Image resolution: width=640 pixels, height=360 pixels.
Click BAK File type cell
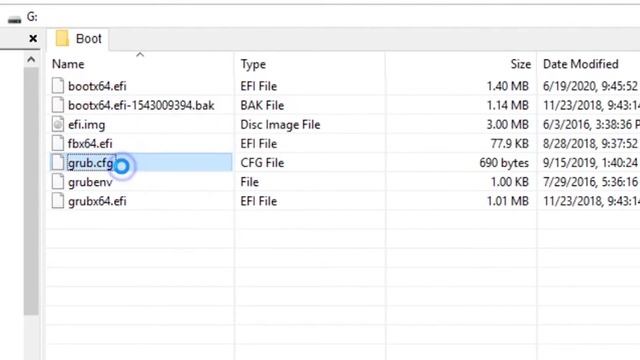tap(262, 105)
